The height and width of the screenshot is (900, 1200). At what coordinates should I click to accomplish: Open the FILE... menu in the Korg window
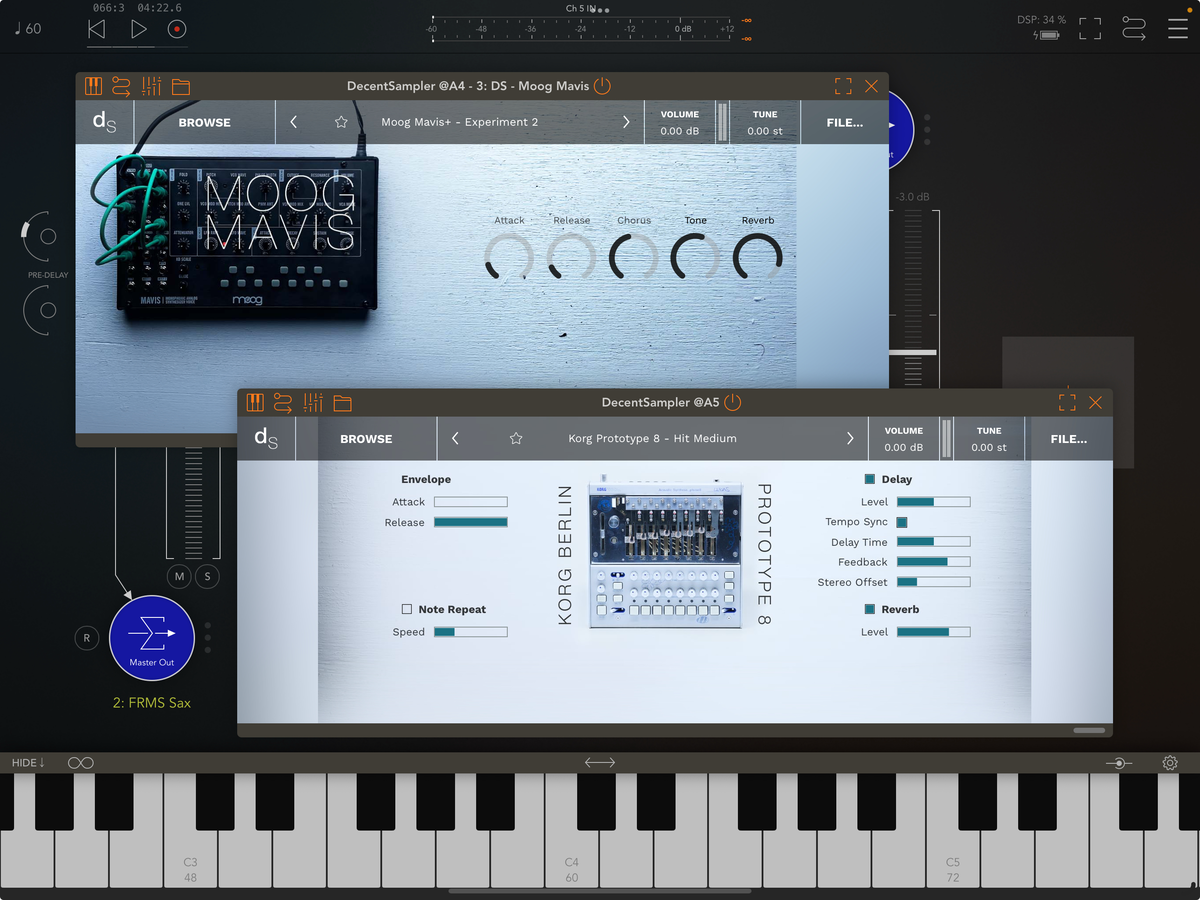(1069, 438)
